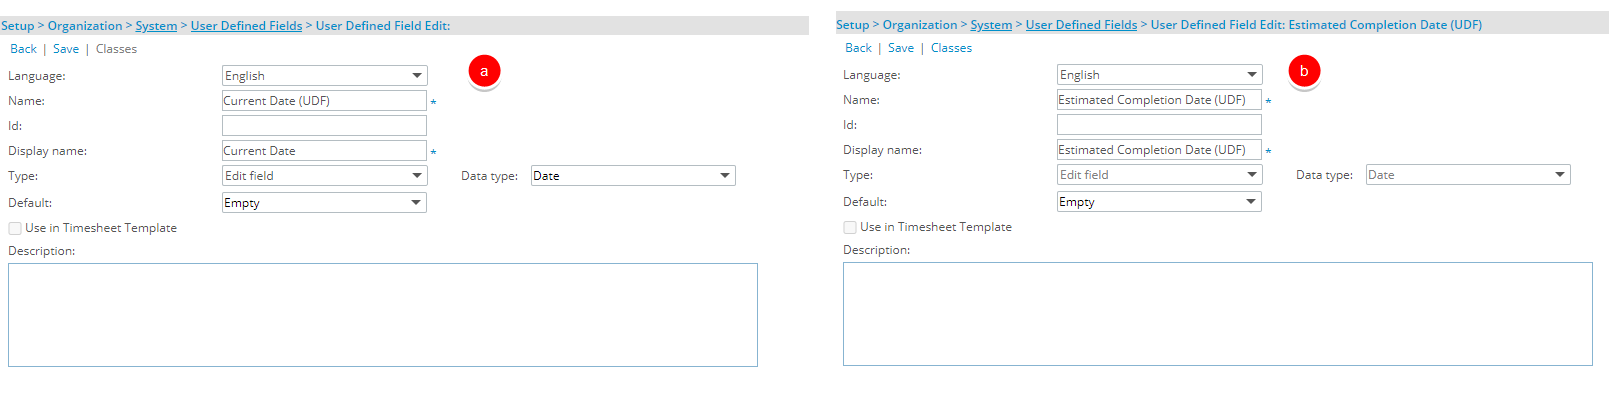Open the Default dropdown showing Empty, right form
1621x394 pixels.
(x=1159, y=202)
